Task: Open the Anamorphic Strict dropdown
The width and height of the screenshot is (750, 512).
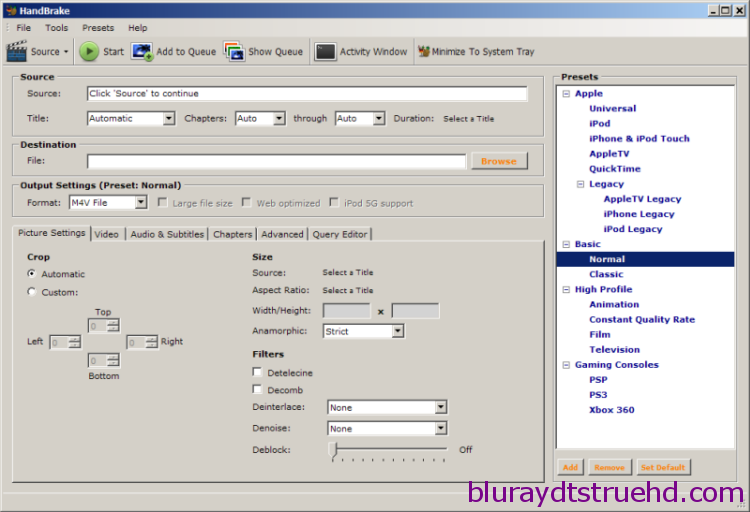Action: tap(397, 331)
